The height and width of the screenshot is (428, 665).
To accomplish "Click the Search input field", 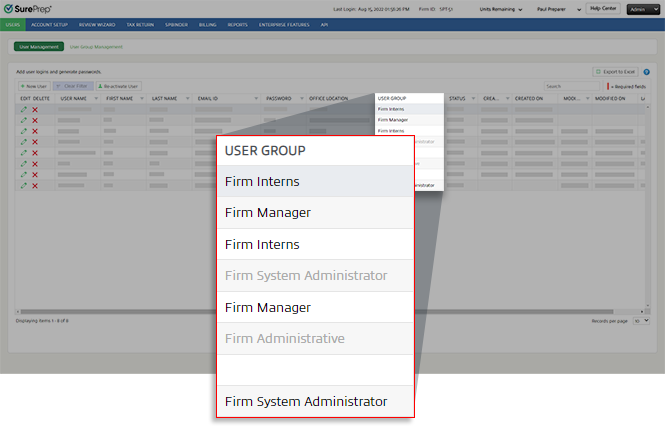I will pyautogui.click(x=572, y=86).
